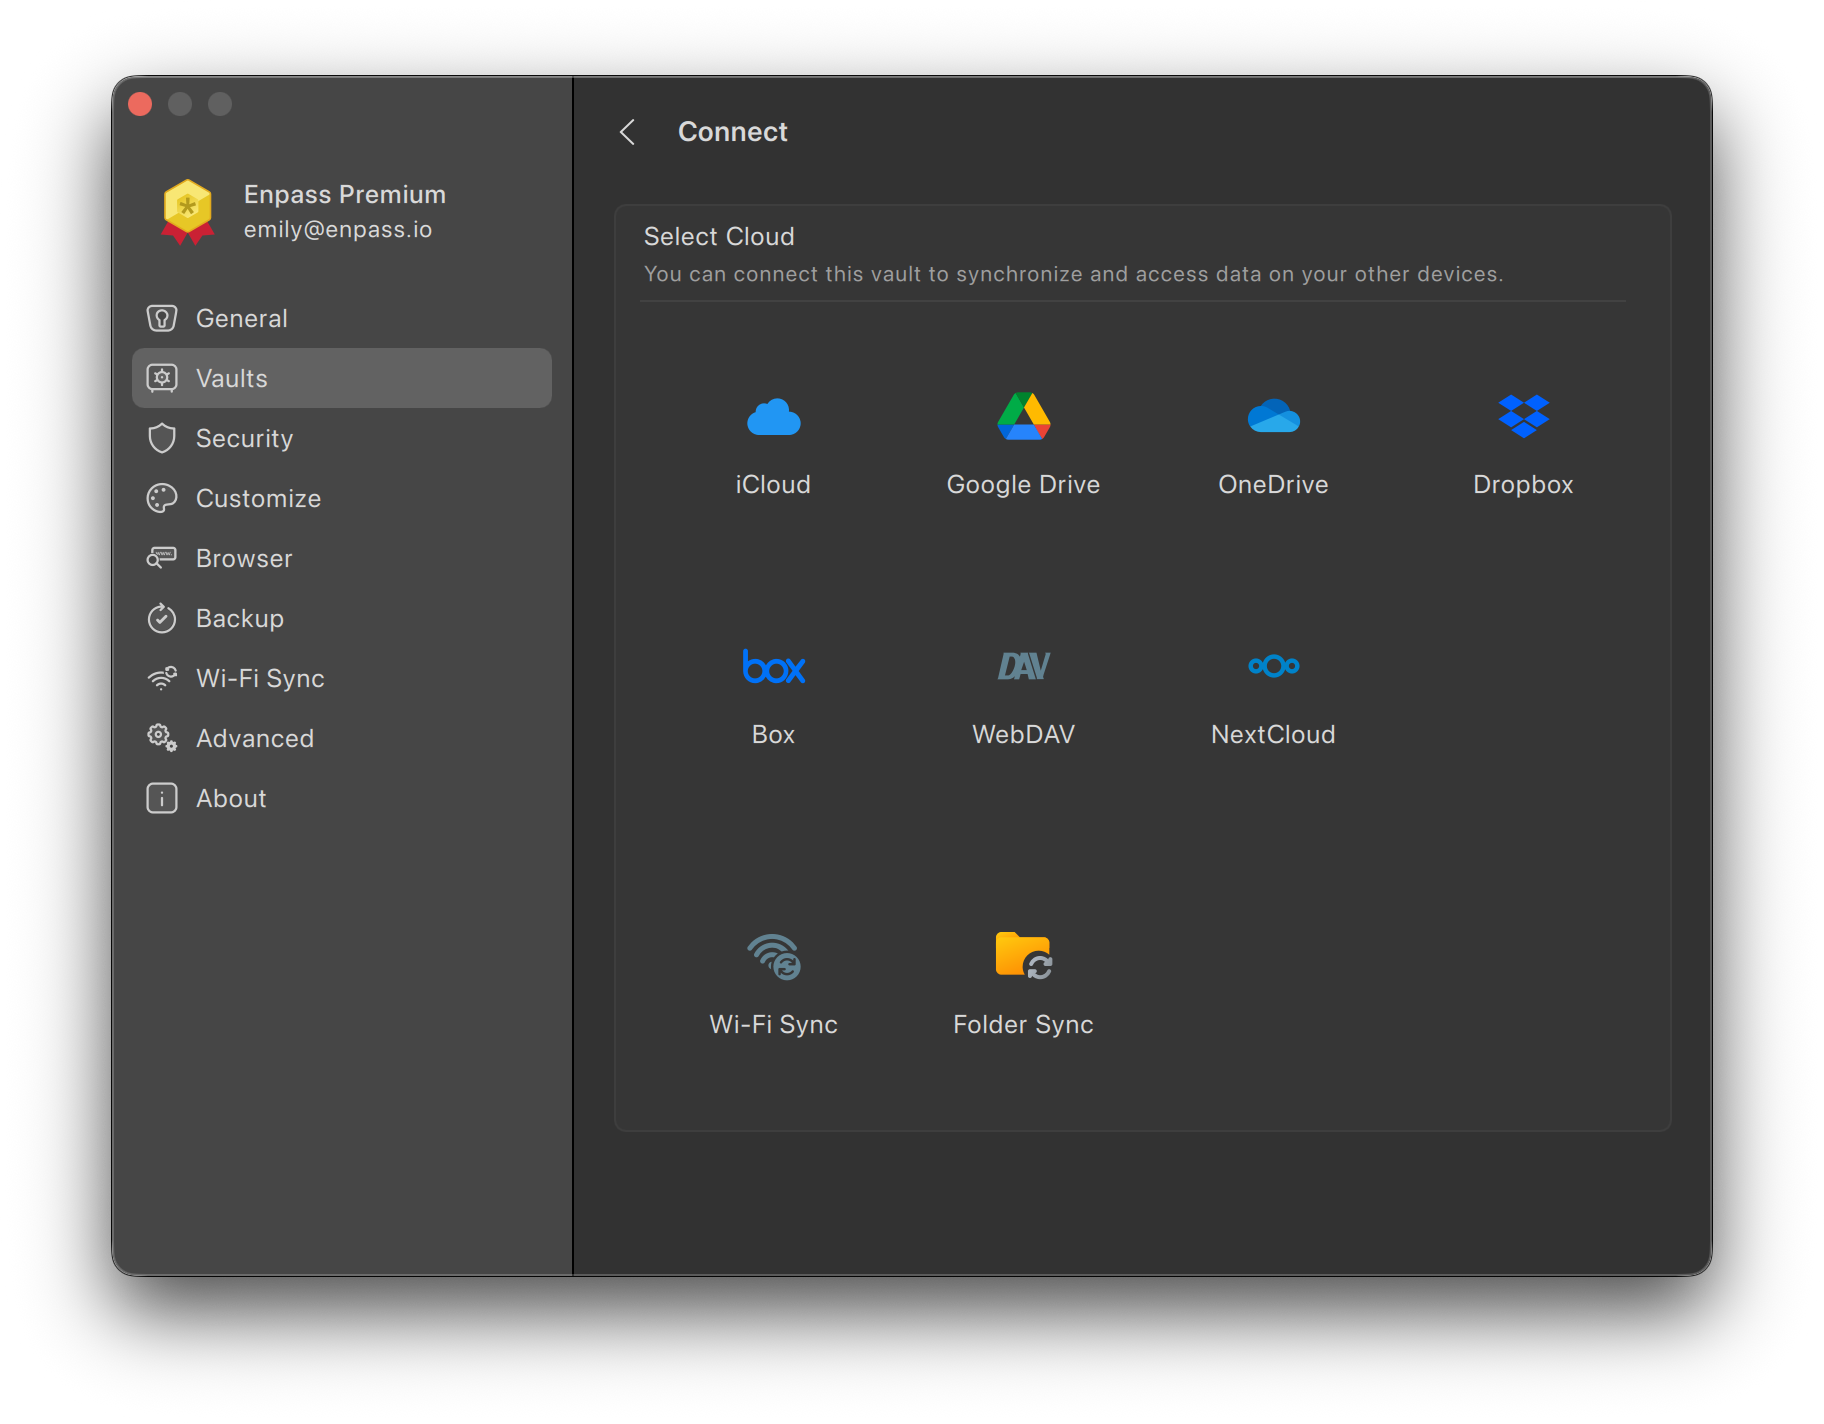Click the iCloud label
The height and width of the screenshot is (1424, 1824).
point(773,485)
